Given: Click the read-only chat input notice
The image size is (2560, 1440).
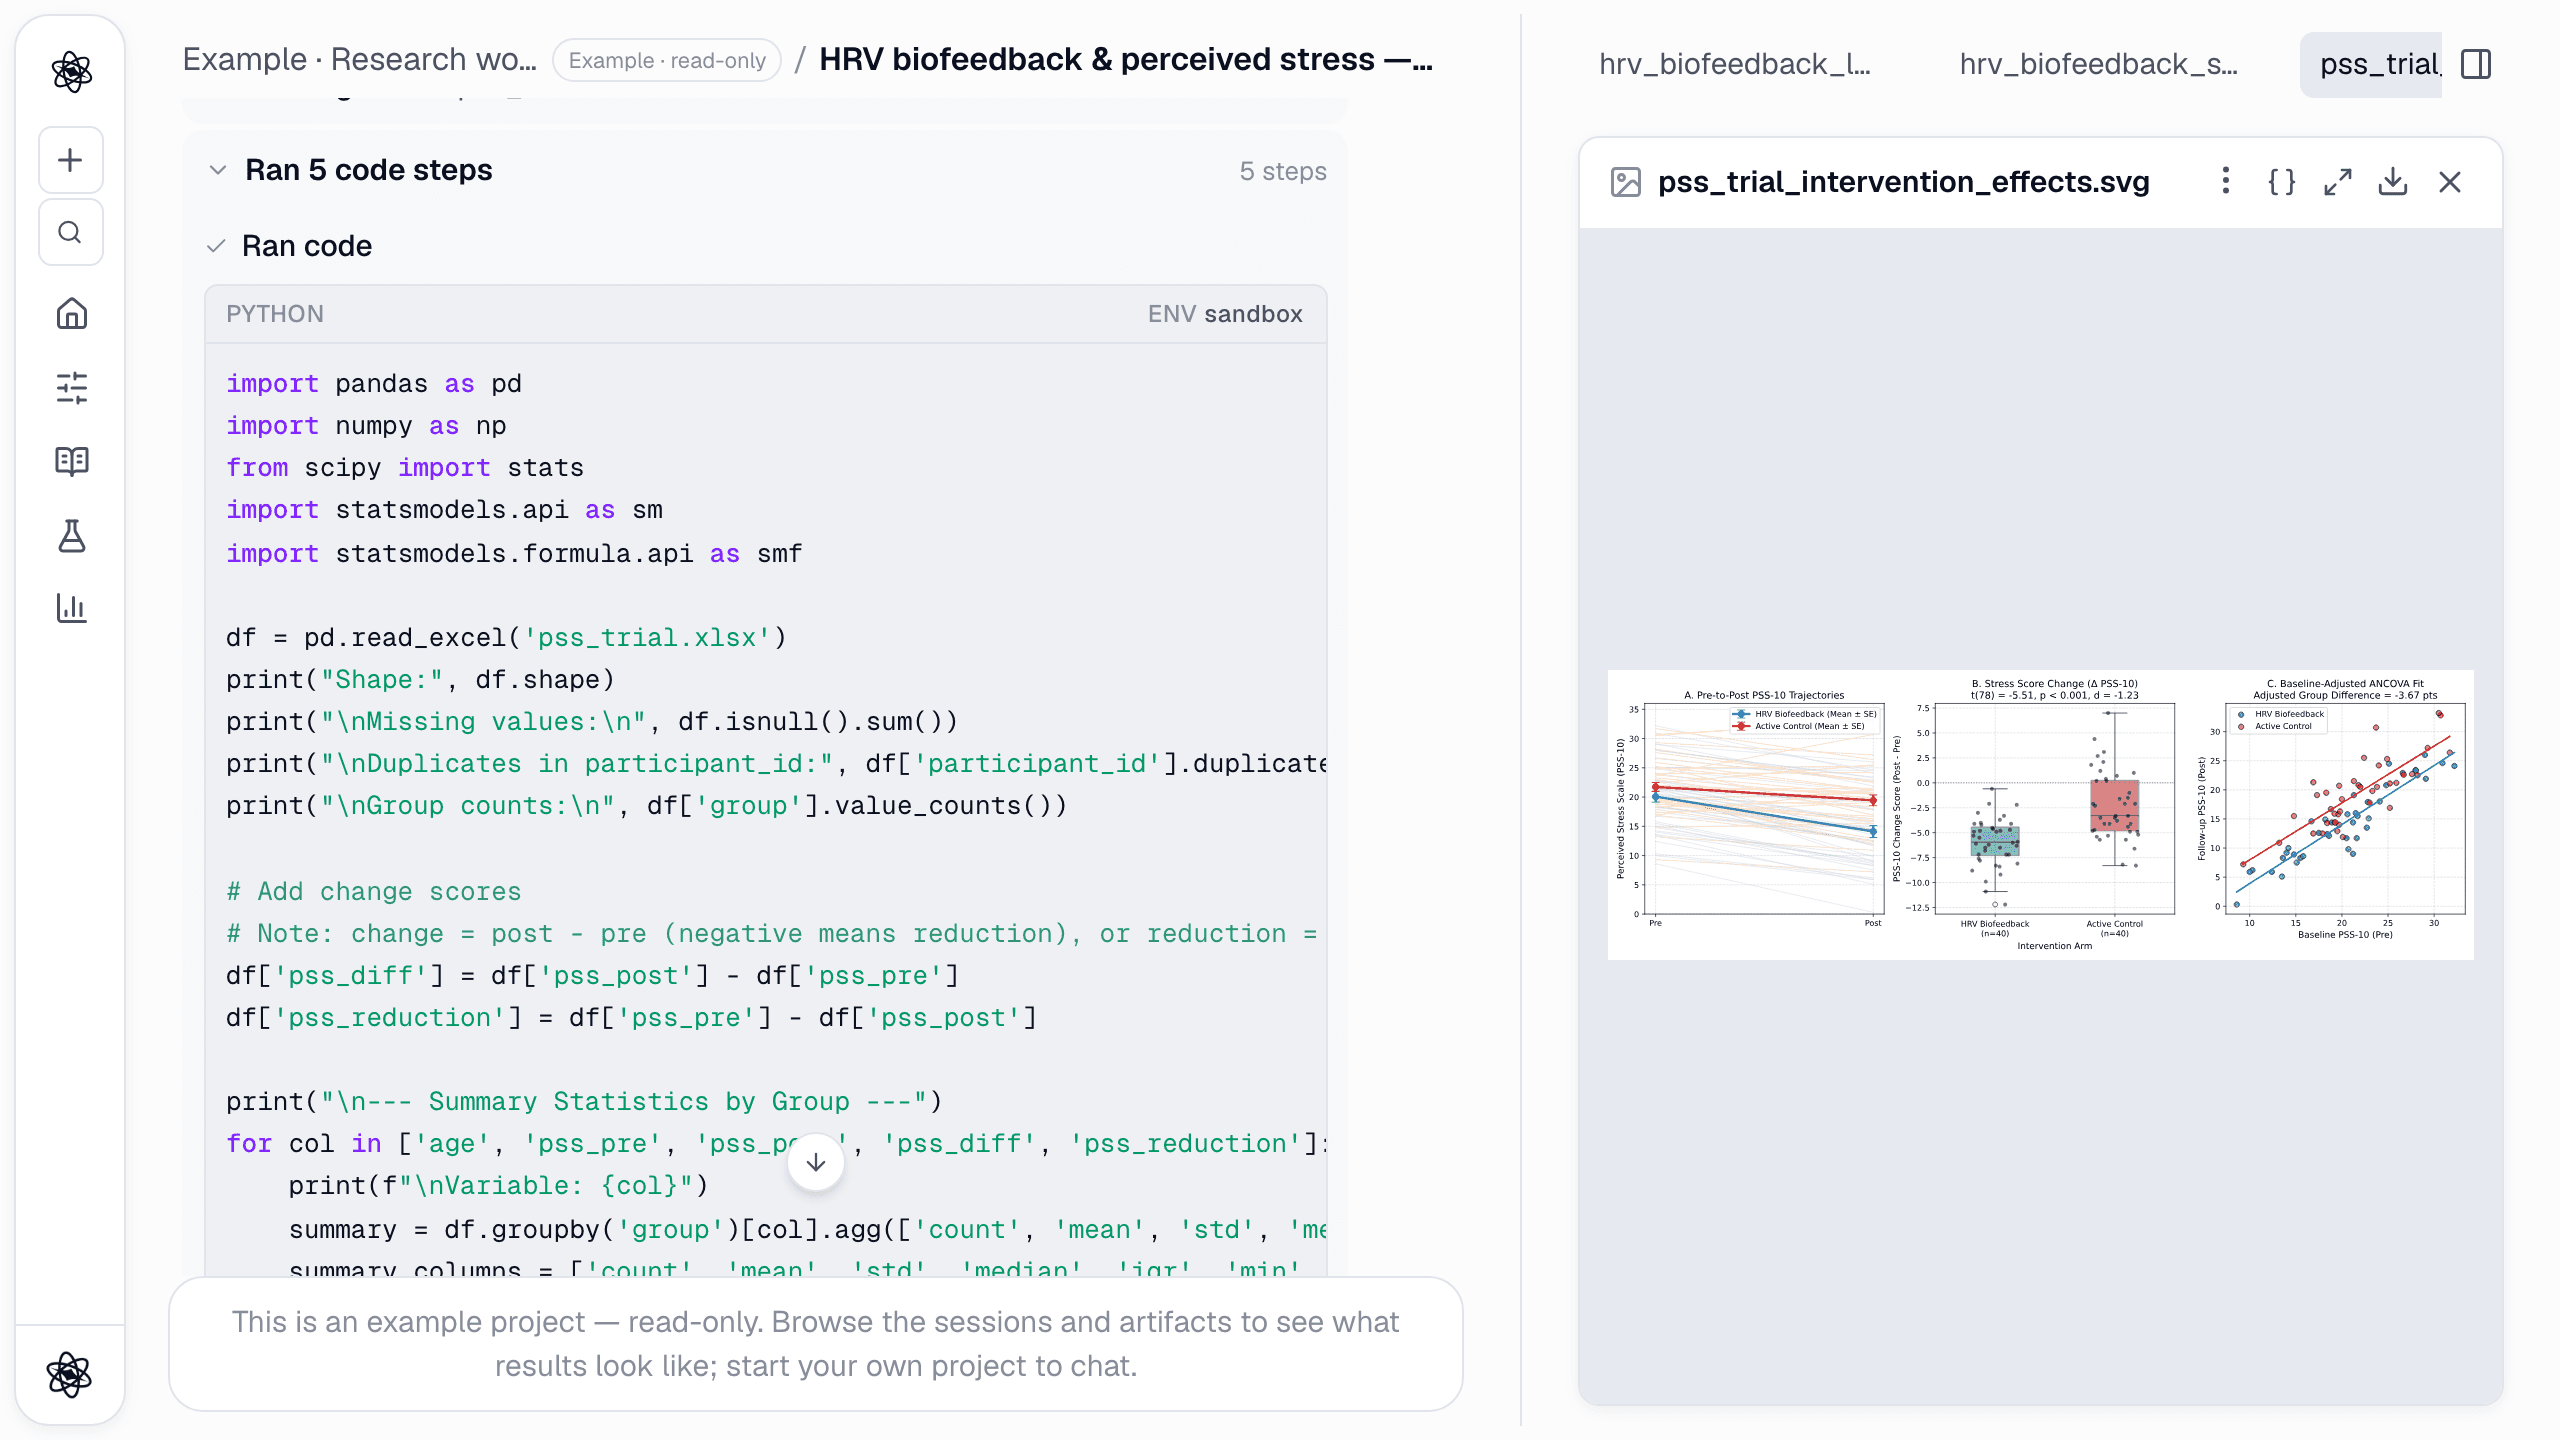Looking at the screenshot, I should (x=815, y=1343).
